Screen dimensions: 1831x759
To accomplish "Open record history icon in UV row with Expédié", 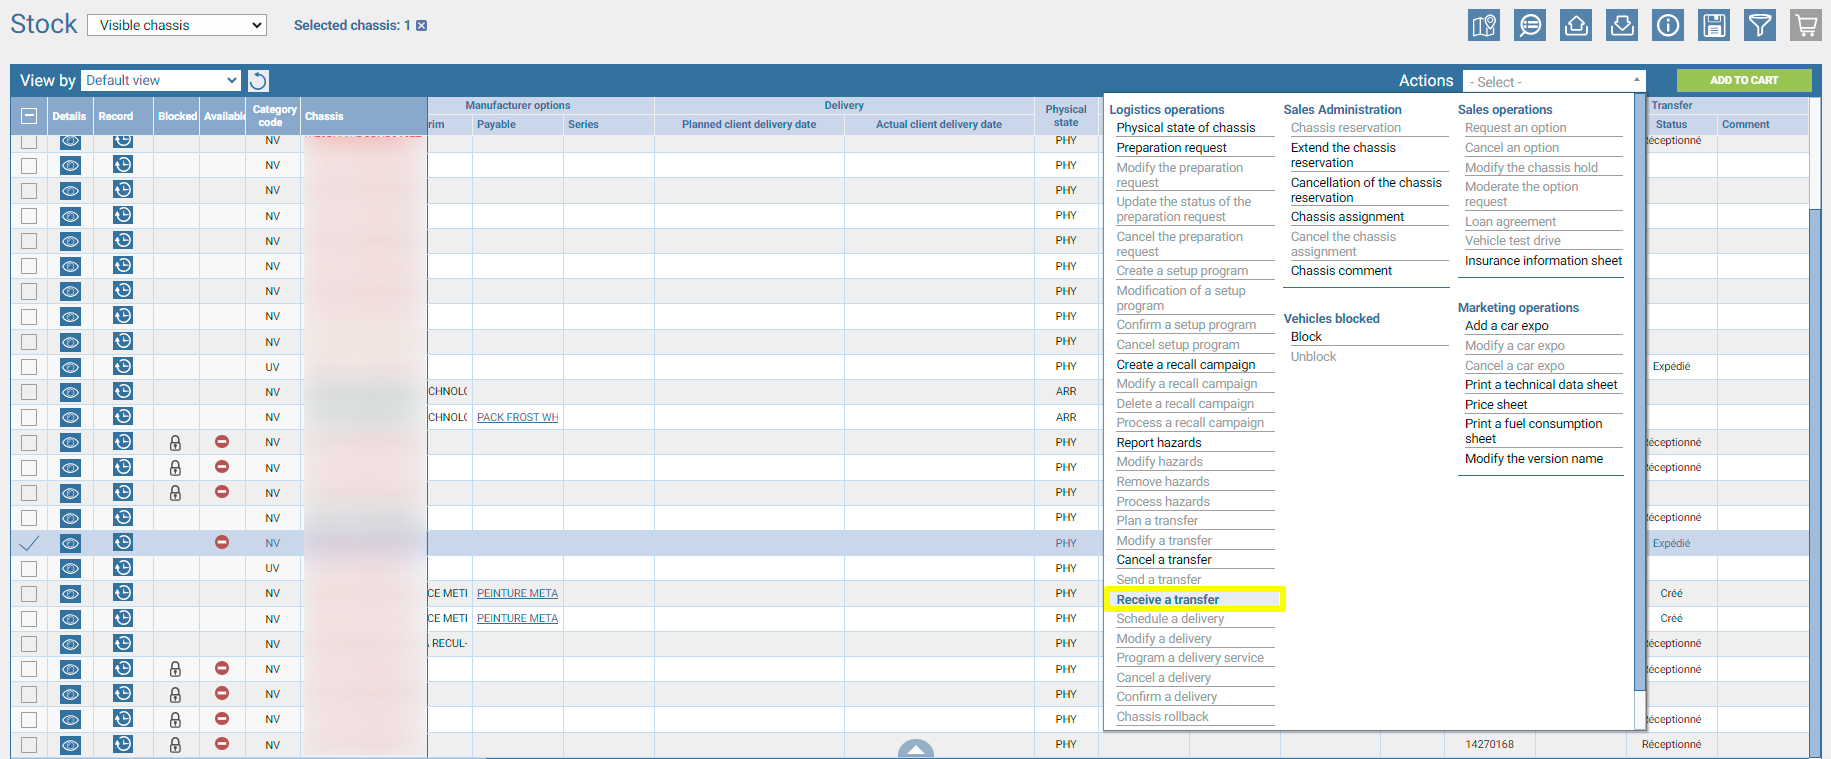I will pos(123,366).
